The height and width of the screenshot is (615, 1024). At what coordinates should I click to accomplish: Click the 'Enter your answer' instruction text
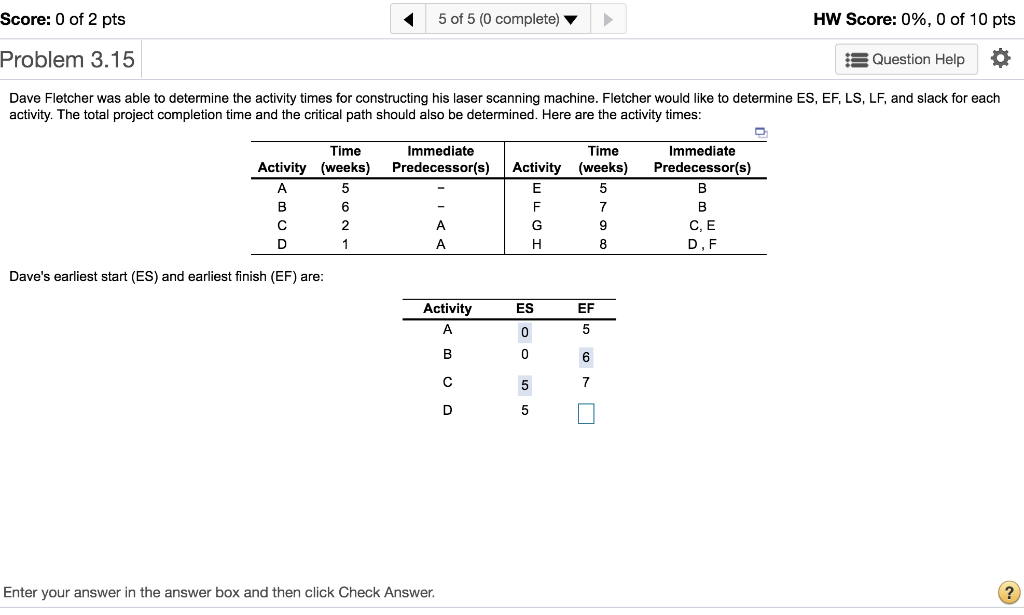pos(219,592)
